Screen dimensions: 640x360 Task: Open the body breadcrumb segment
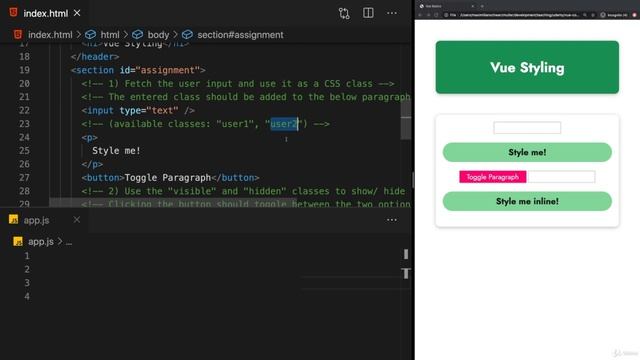point(158,35)
